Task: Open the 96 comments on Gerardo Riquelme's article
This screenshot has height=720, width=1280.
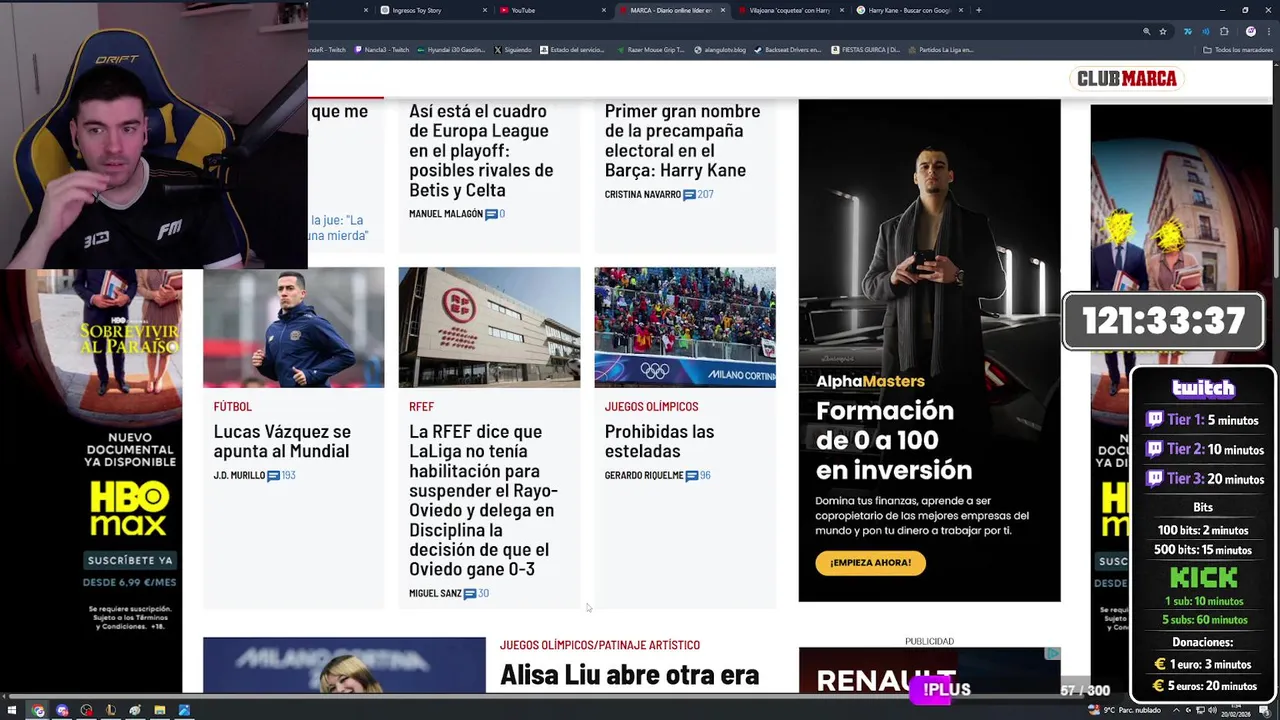Action: tap(698, 475)
